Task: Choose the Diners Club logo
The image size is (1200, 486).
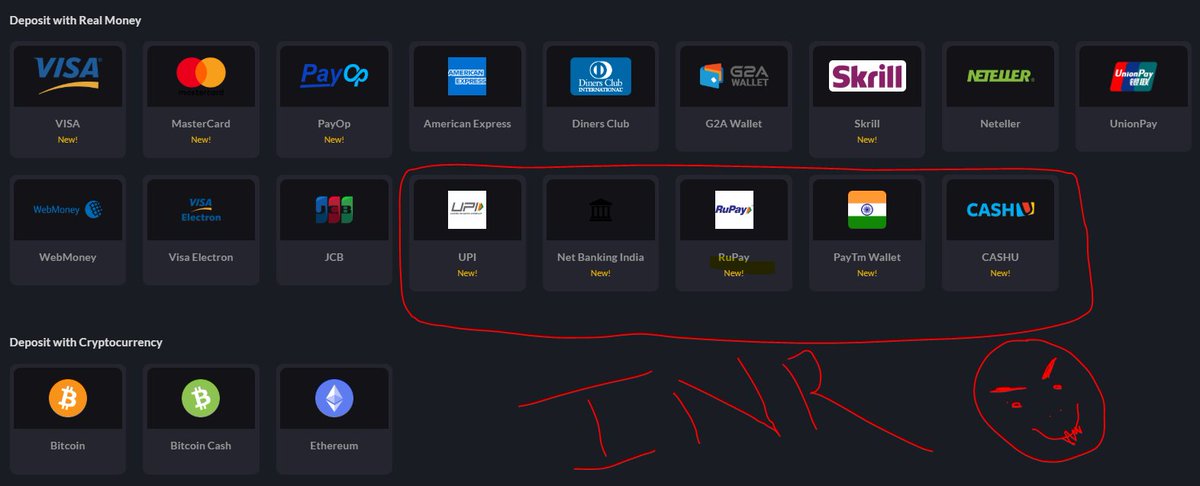Action: coord(600,76)
